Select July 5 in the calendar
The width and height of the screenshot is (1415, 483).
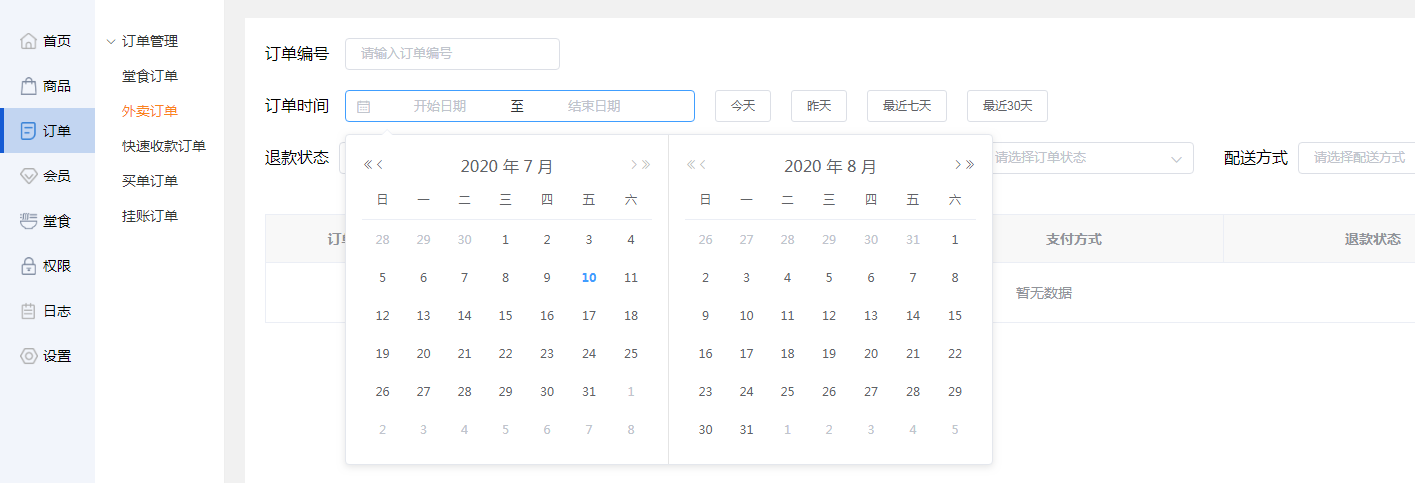pos(382,278)
